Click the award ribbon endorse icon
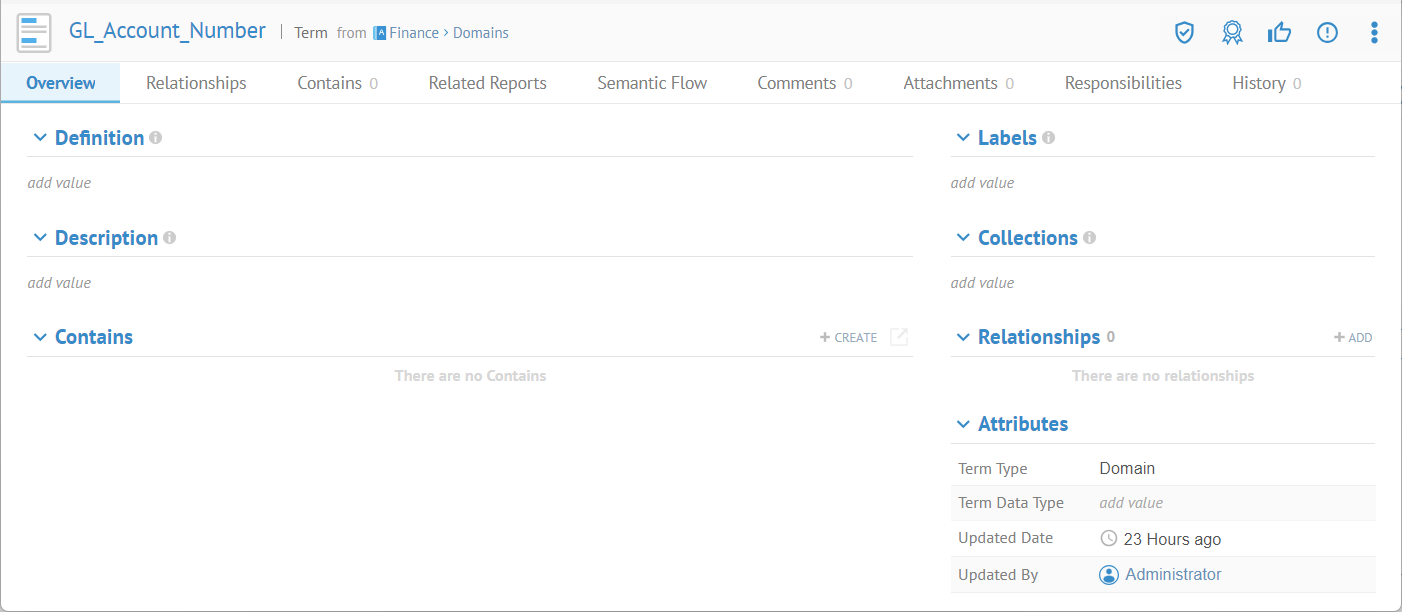1402x612 pixels. 1232,33
